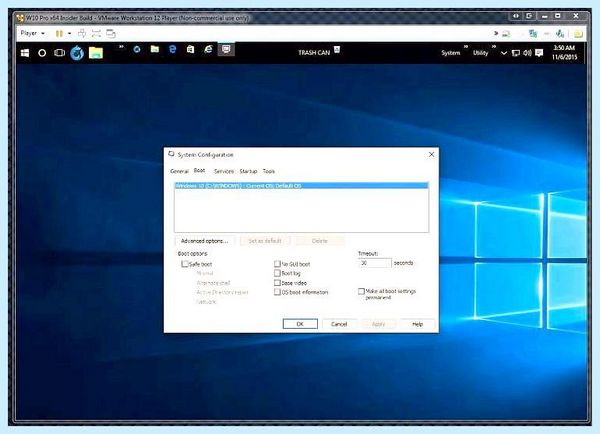Toggle OS boot information checkbox

(277, 292)
